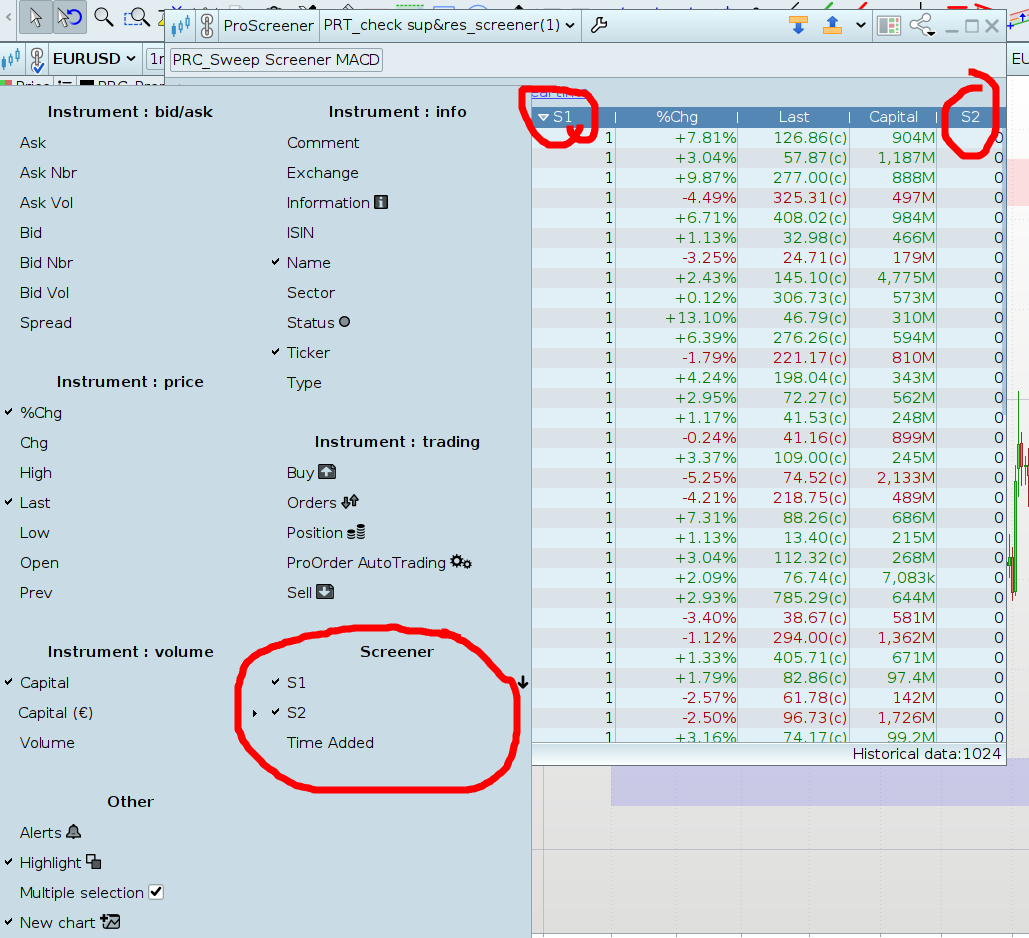Viewport: 1029px width, 938px height.
Task: Click the -5.25% change cell
Action: [x=709, y=477]
